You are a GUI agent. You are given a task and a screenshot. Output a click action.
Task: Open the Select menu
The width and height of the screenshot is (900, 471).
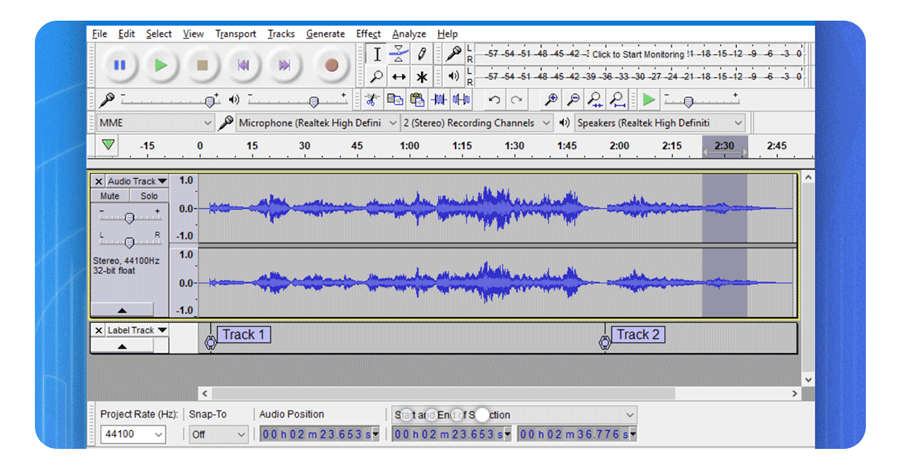[x=158, y=34]
